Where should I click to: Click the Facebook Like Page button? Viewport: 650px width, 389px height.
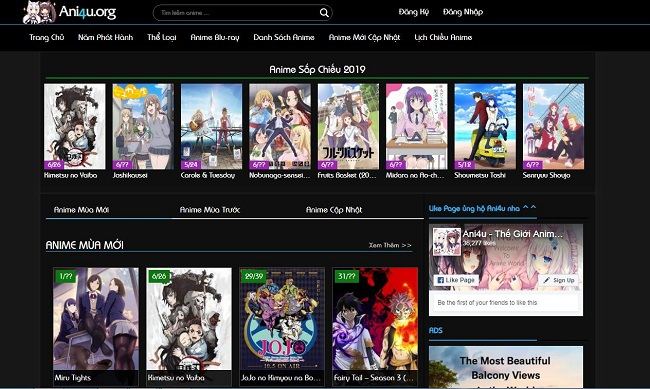456,280
